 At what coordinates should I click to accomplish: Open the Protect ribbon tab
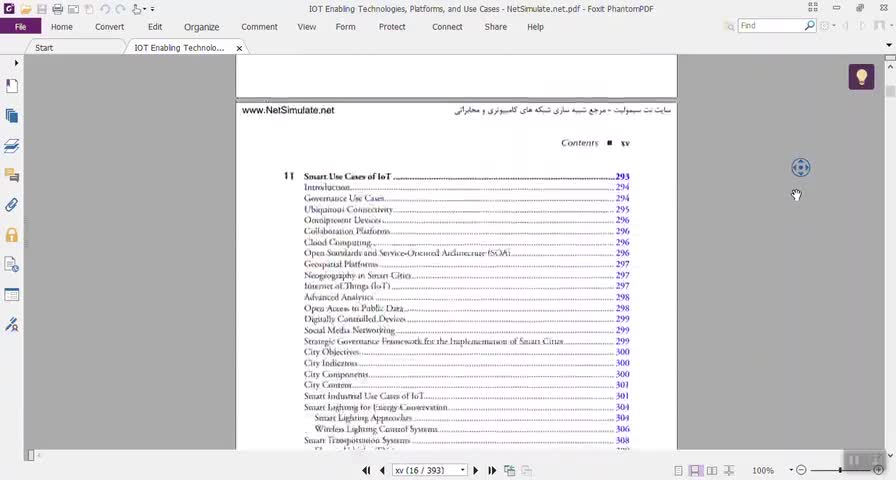tap(392, 27)
